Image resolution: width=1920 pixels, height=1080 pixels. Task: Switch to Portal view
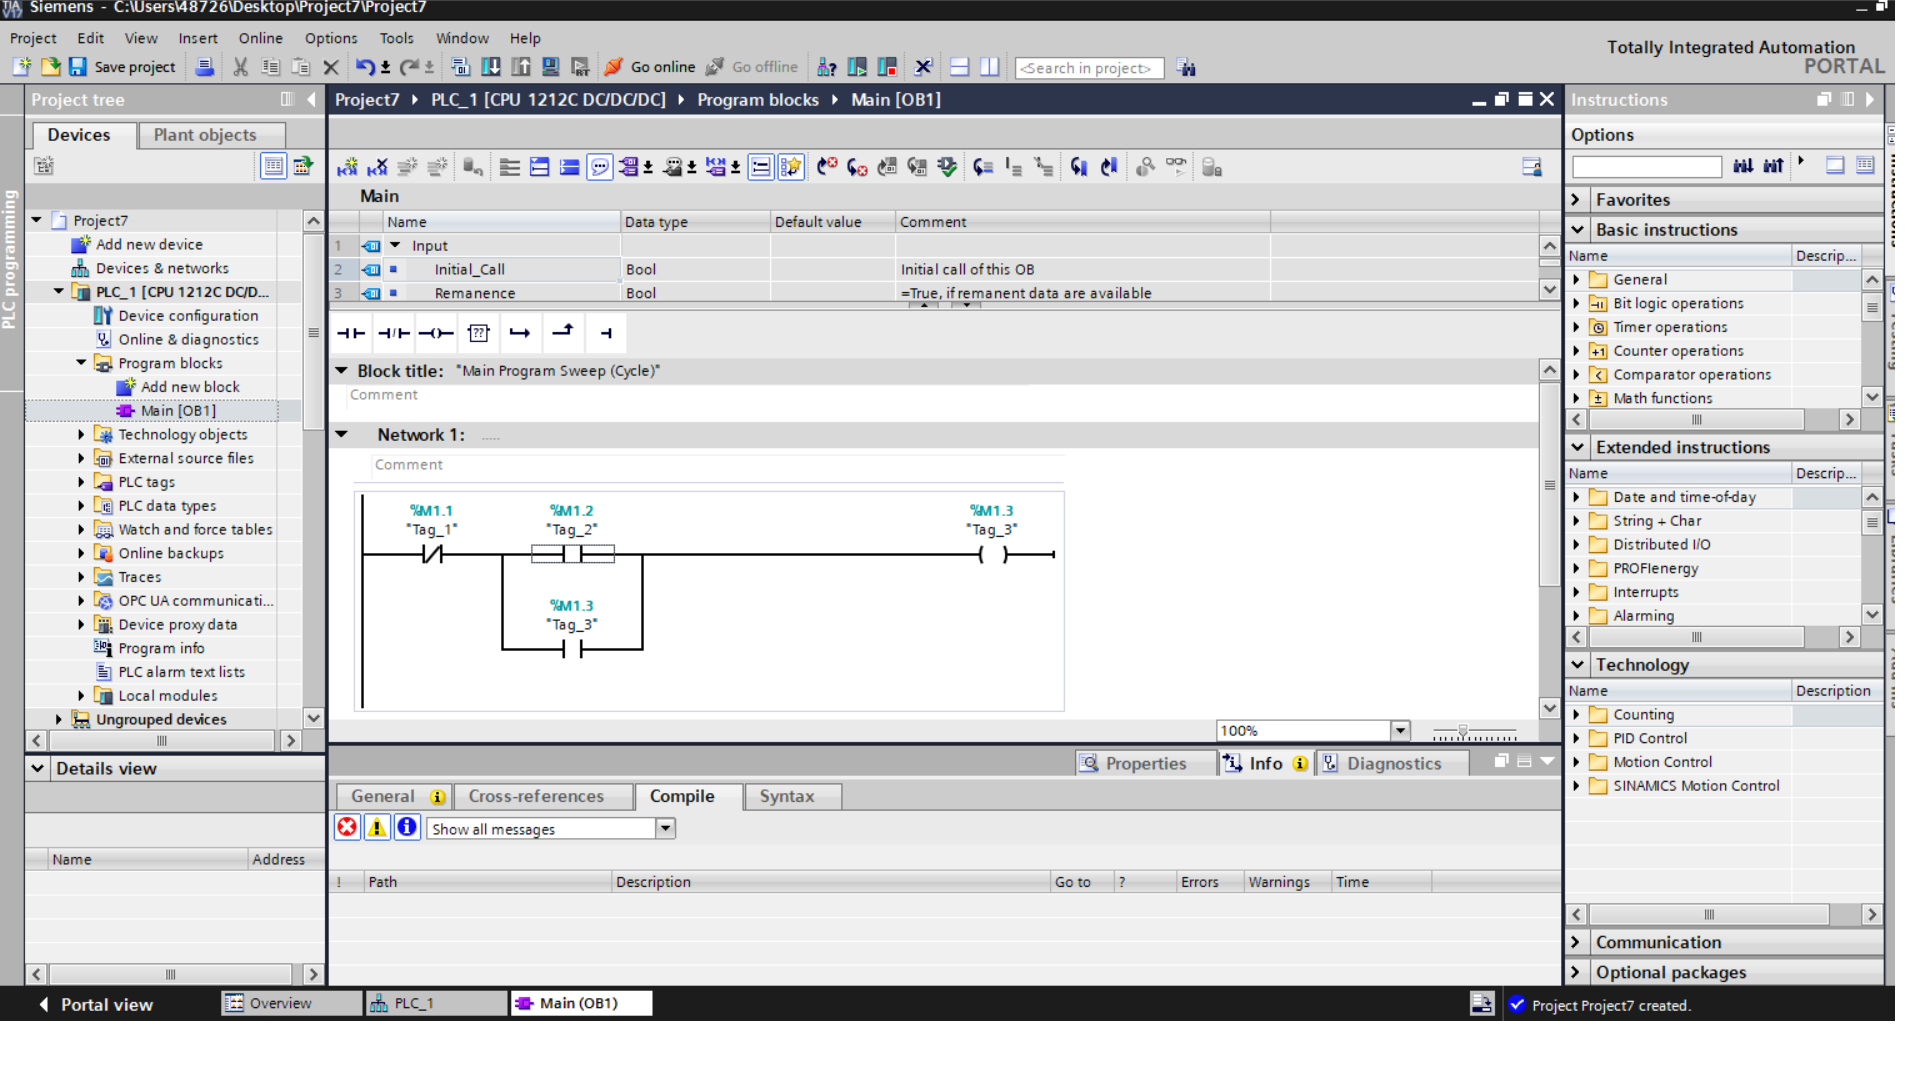96,1004
